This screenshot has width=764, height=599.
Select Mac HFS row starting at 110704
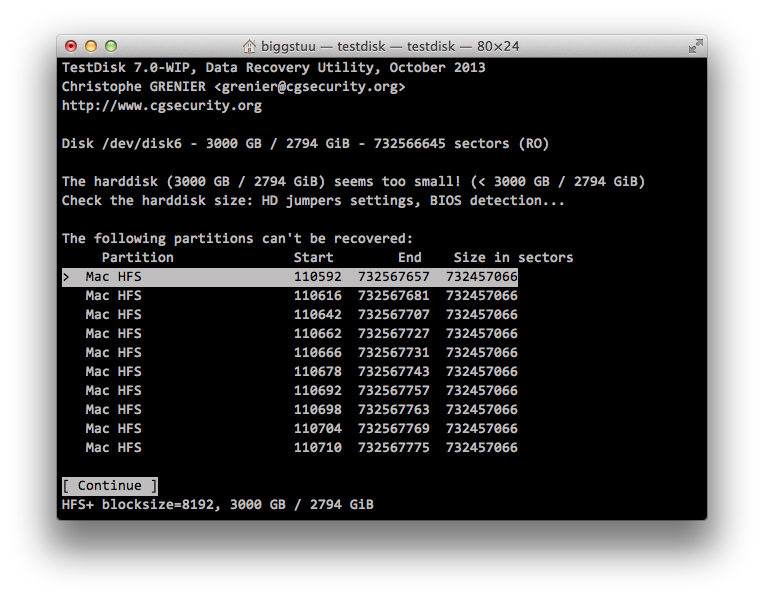click(289, 429)
